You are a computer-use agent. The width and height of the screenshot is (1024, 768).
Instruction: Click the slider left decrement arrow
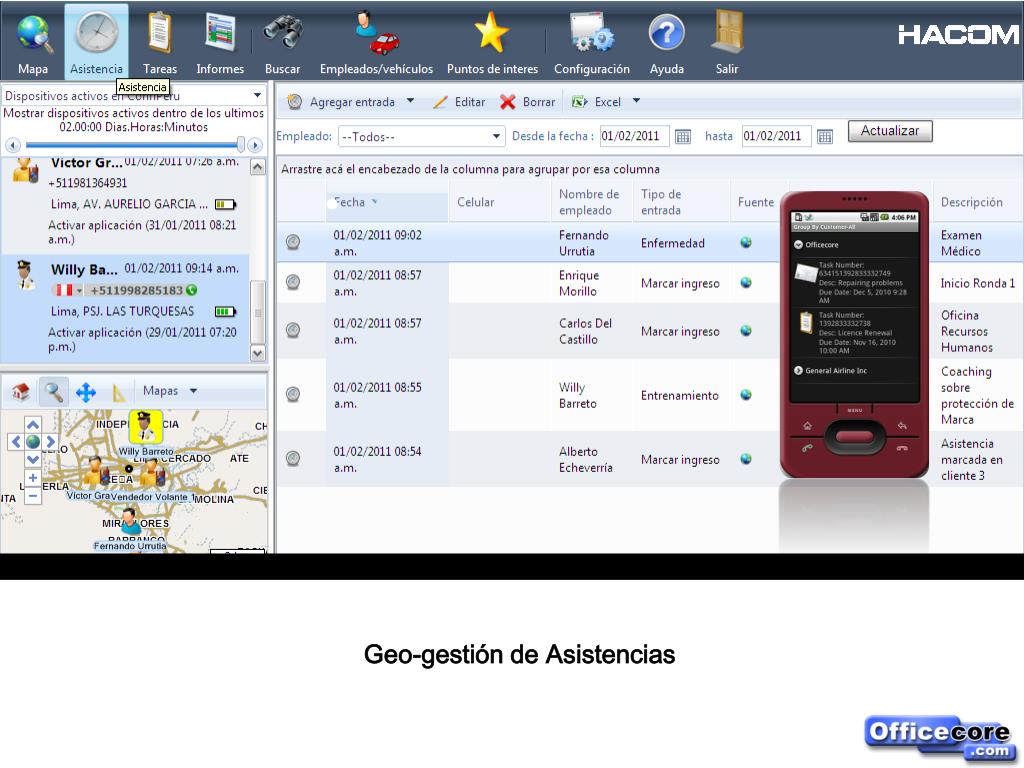click(x=13, y=145)
